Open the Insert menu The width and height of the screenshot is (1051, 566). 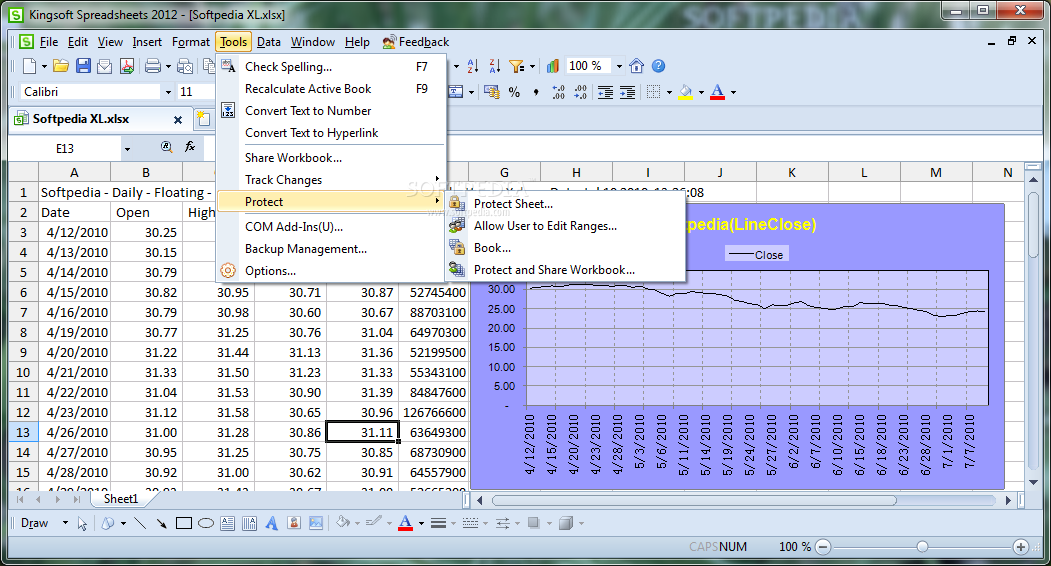tap(147, 42)
